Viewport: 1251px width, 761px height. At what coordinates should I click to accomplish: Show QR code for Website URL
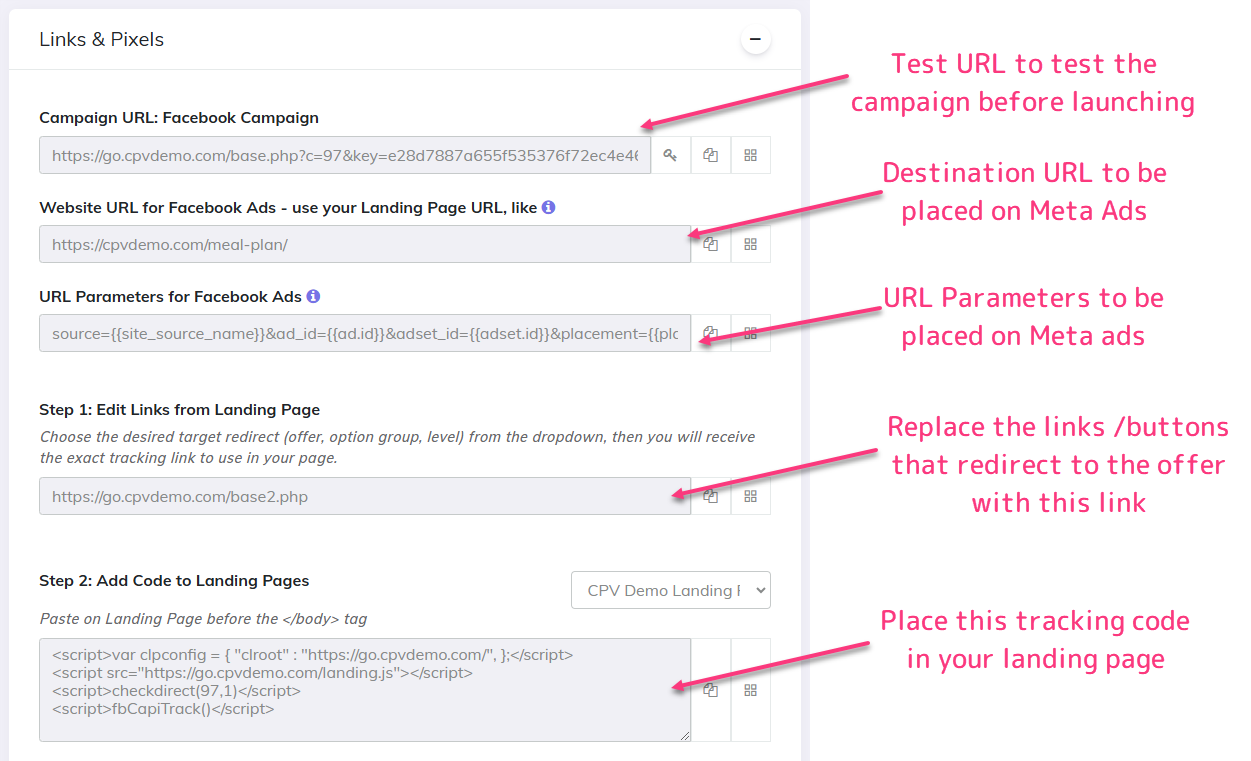pyautogui.click(x=751, y=244)
